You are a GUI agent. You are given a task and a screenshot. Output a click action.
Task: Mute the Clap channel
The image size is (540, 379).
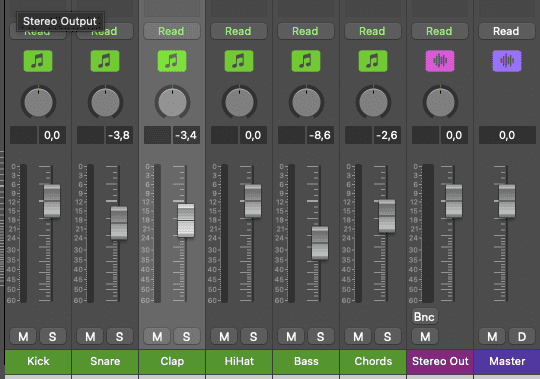157,336
